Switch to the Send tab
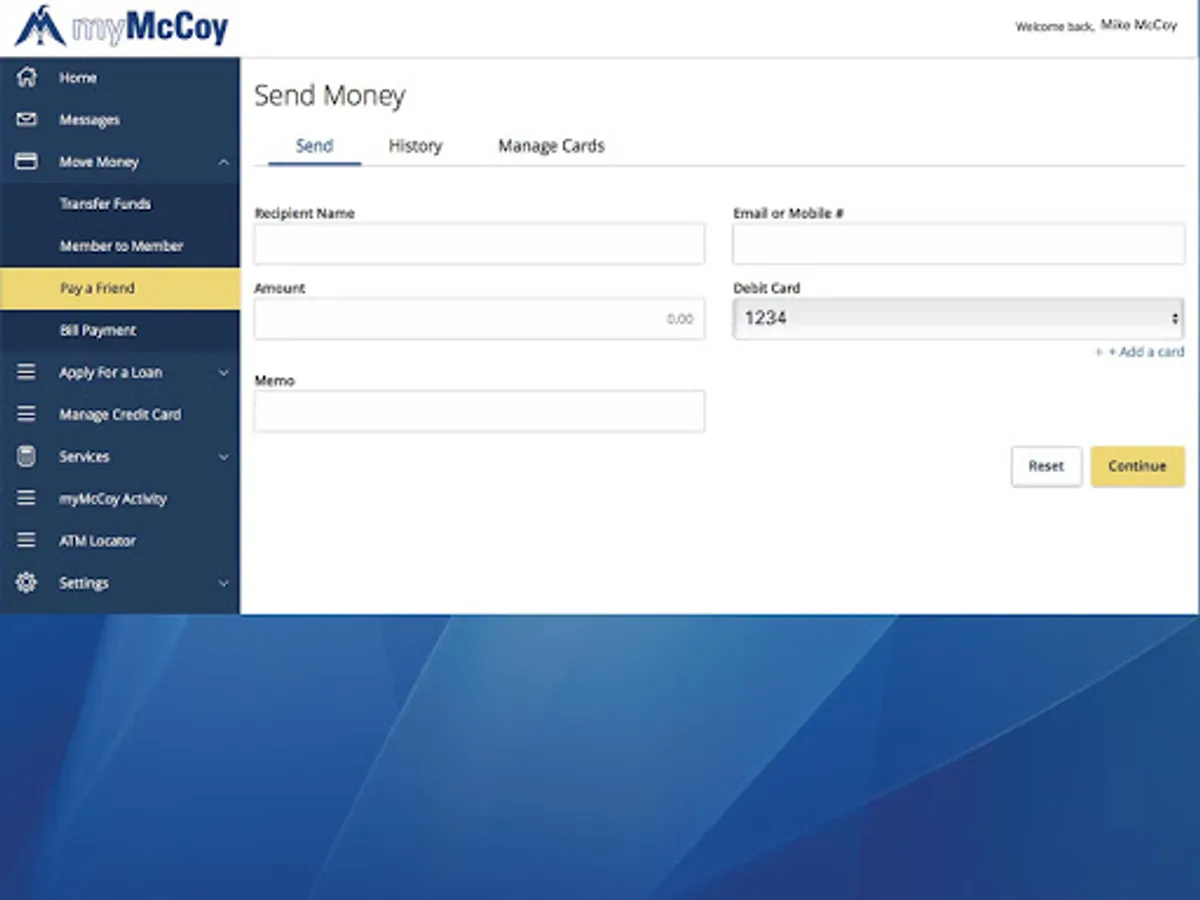Viewport: 1200px width, 900px height. pos(314,146)
